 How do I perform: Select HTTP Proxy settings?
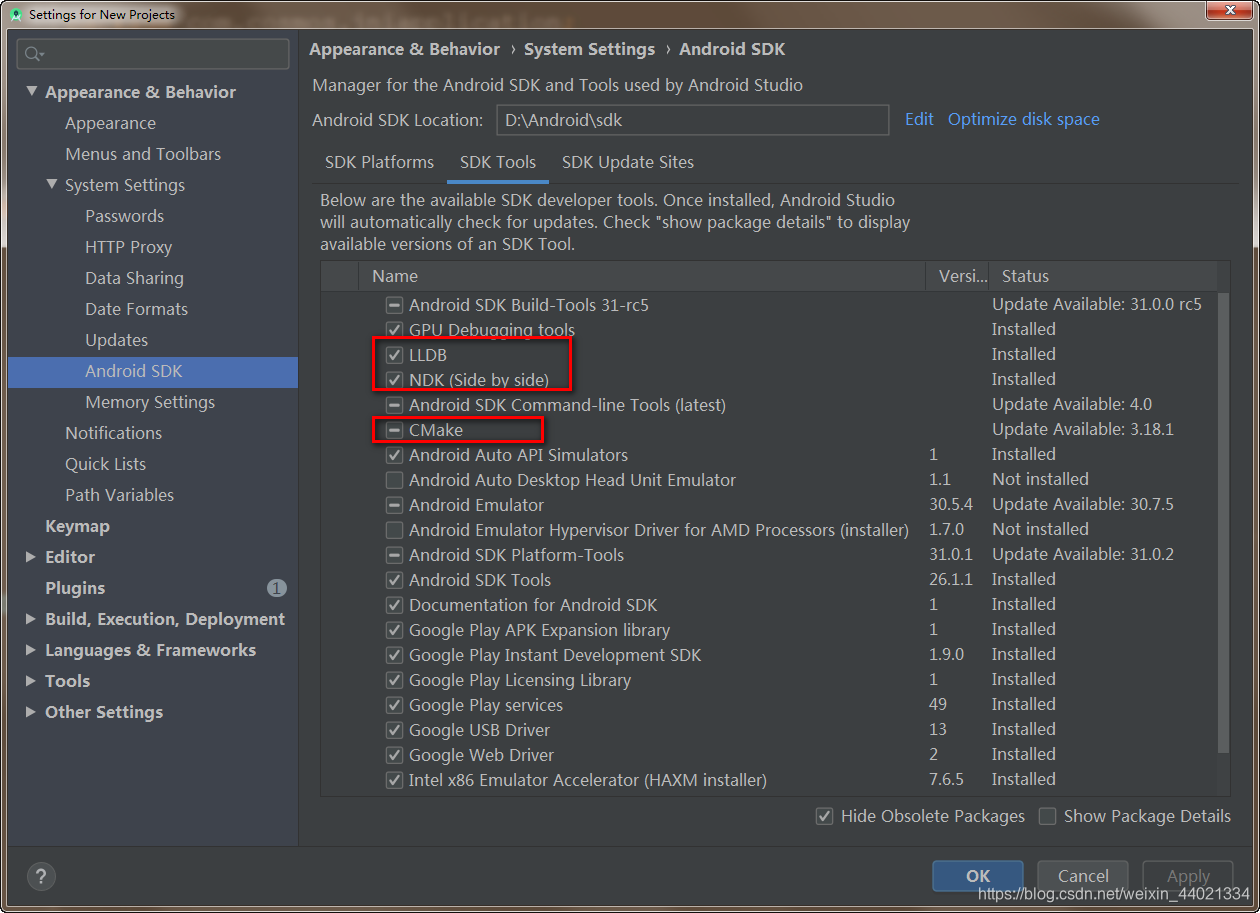(x=128, y=247)
